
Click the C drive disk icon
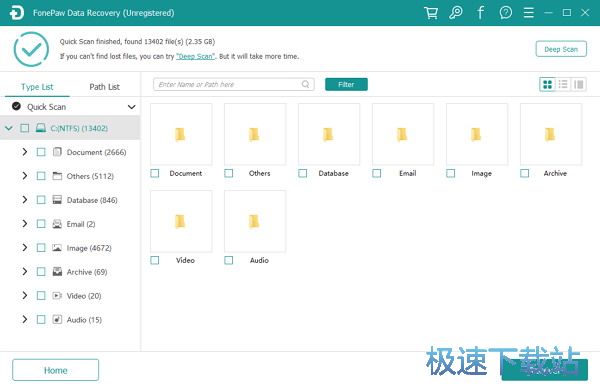[41, 128]
